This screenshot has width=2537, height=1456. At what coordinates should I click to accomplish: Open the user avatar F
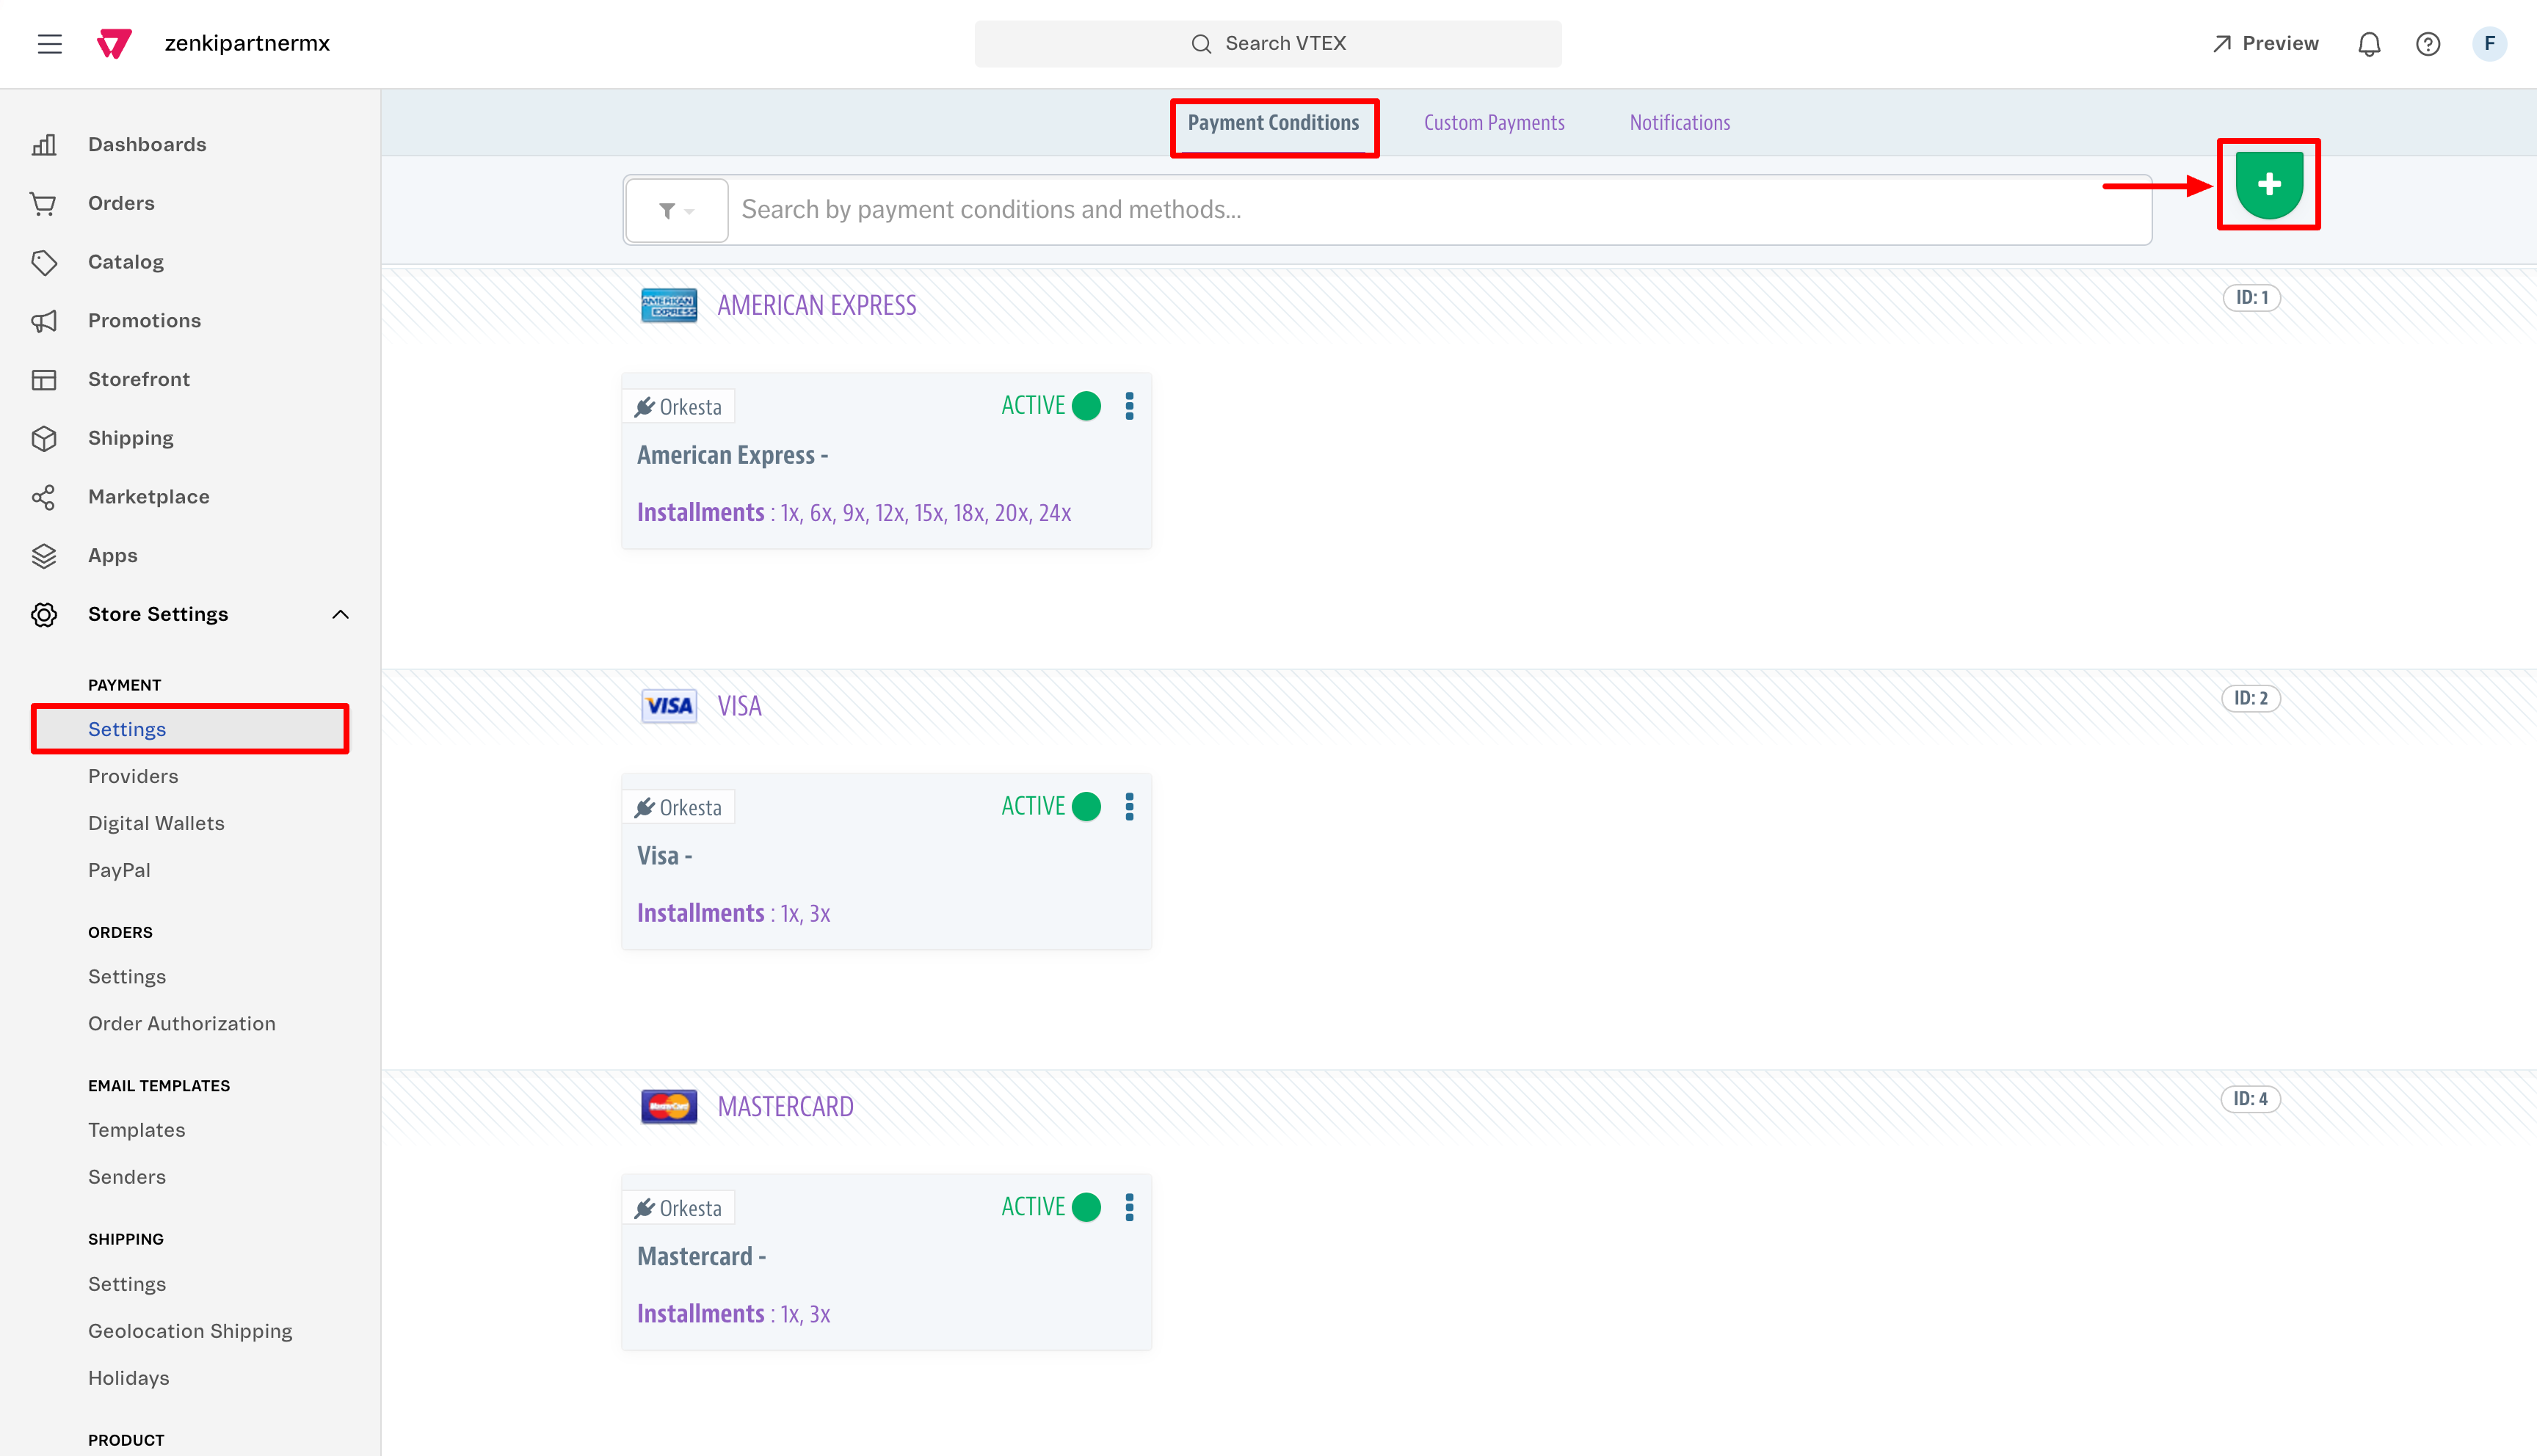click(x=2490, y=44)
